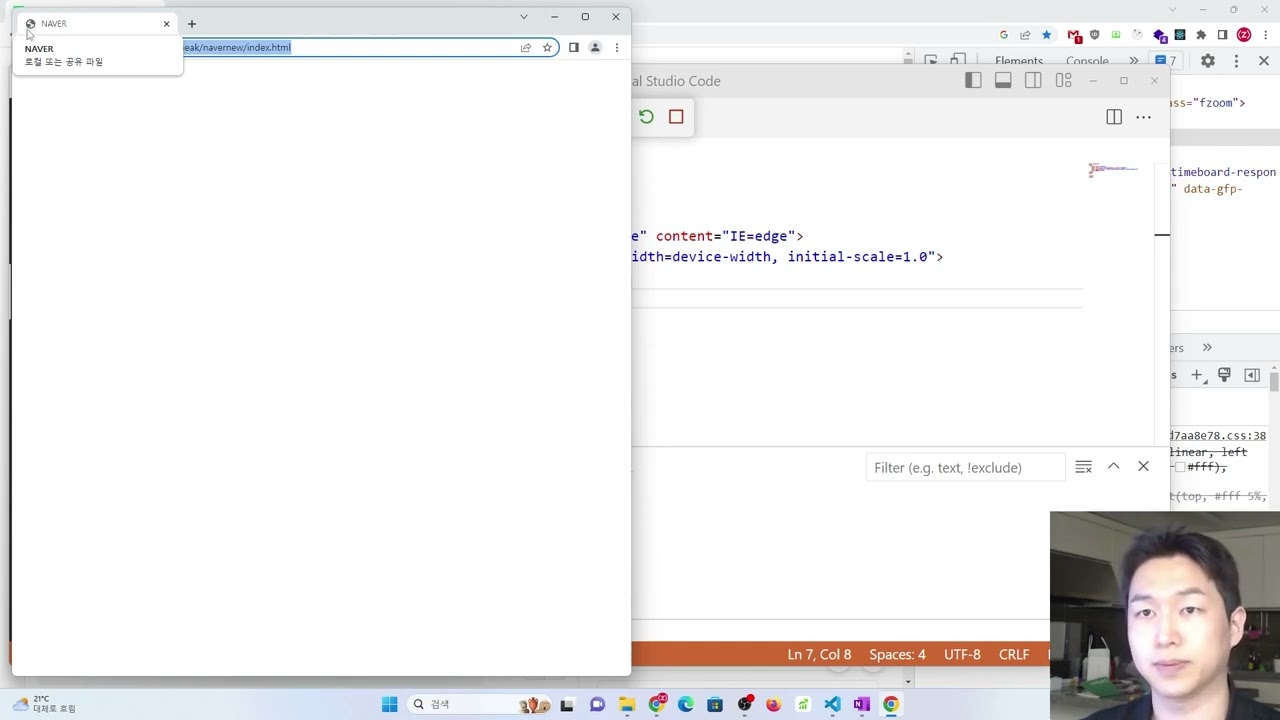Click the share page icon in front Chrome

click(526, 47)
